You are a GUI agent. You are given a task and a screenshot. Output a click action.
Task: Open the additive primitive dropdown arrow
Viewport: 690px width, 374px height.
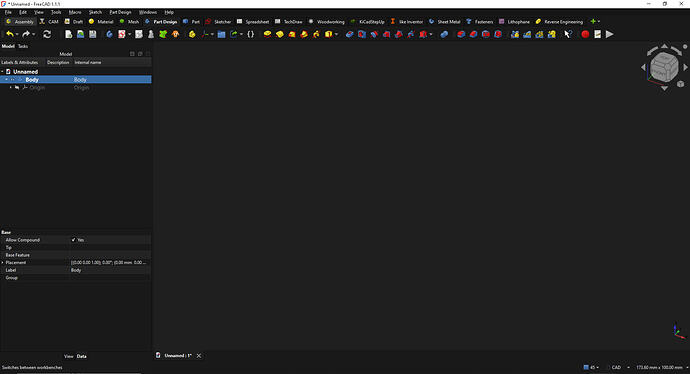tap(337, 34)
